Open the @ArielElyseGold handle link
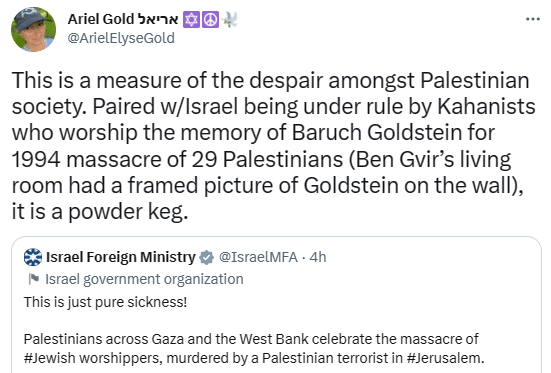 click(121, 38)
